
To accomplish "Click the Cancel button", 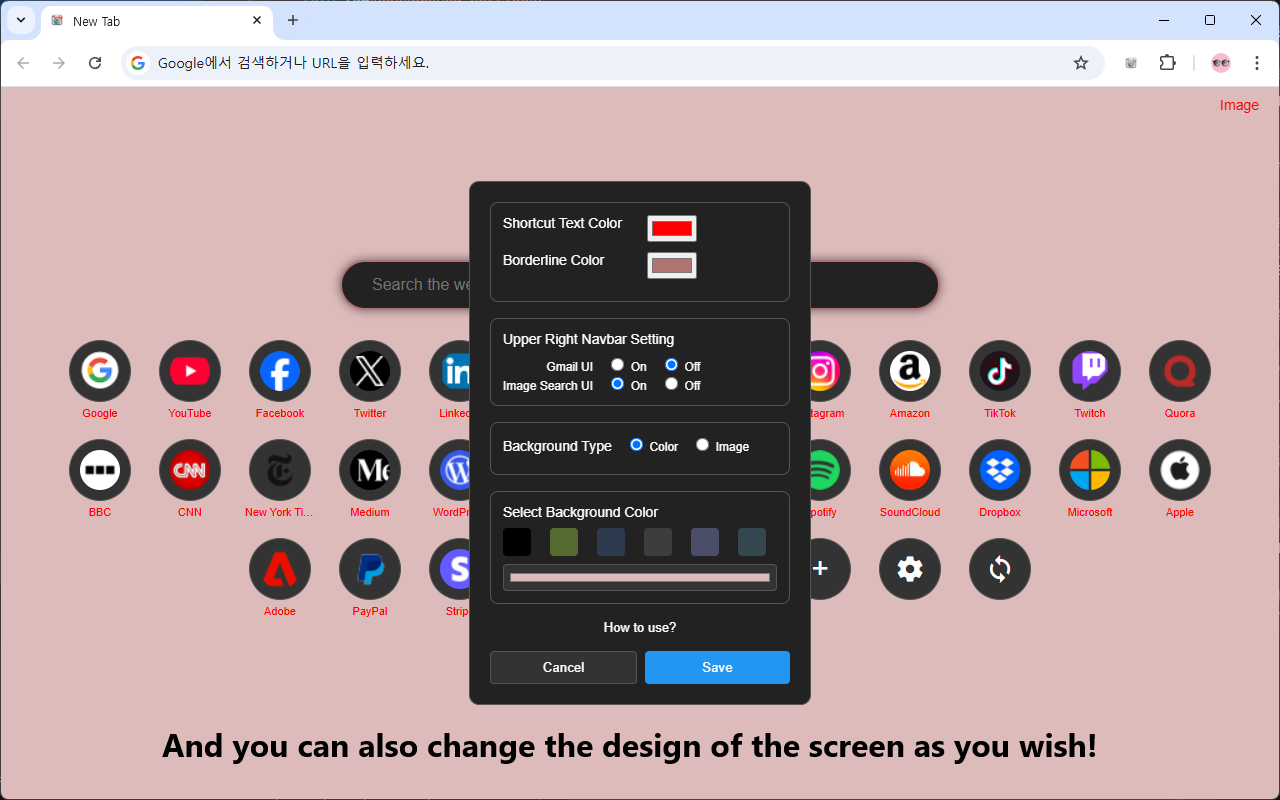I will (x=563, y=667).
